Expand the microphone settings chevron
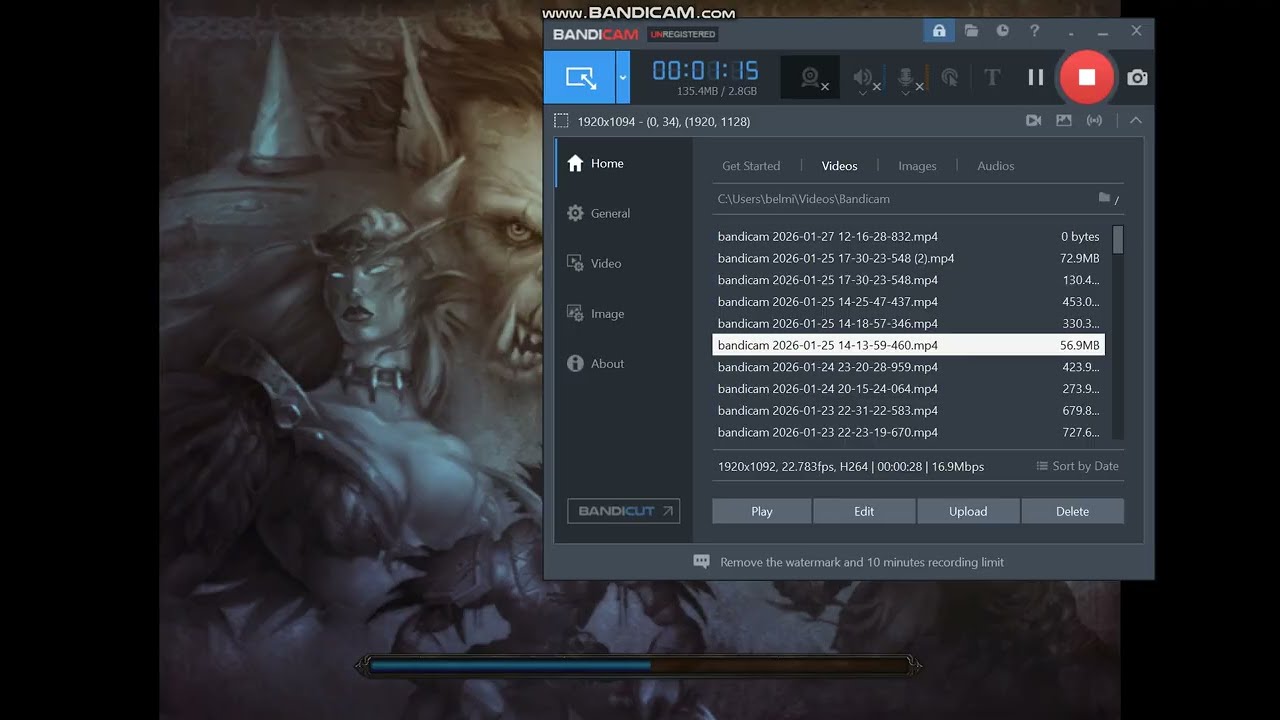The height and width of the screenshot is (720, 1280). coord(906,93)
